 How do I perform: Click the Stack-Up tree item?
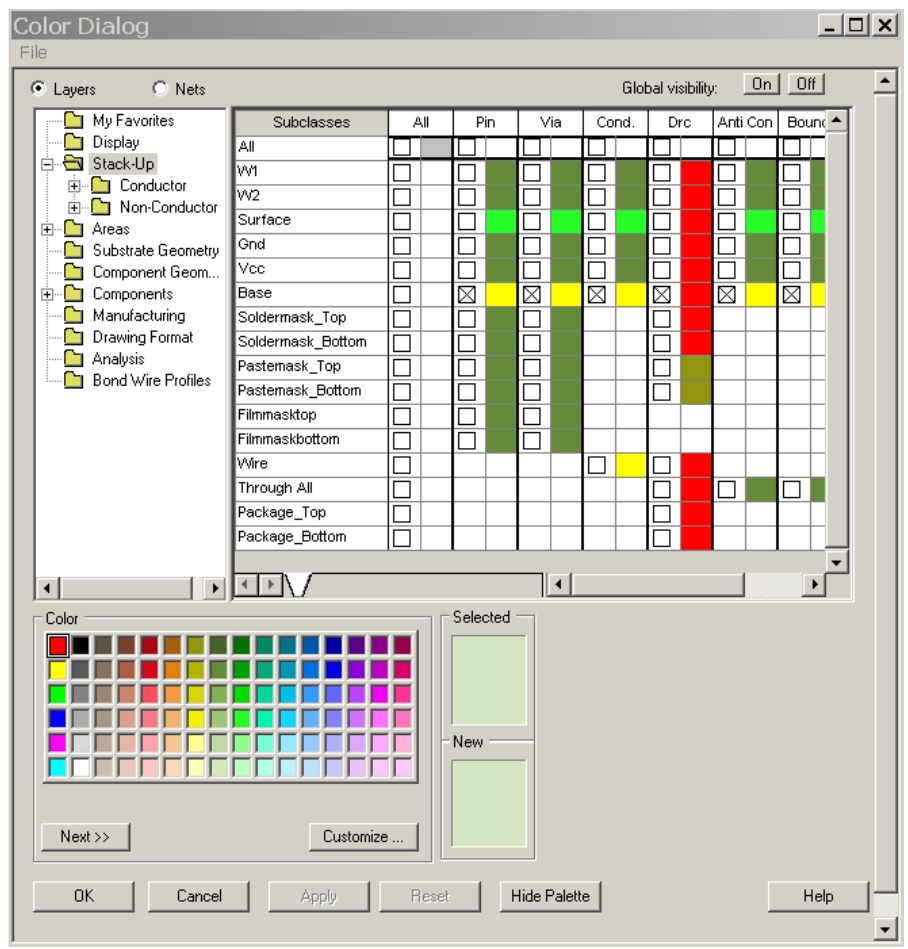pyautogui.click(x=124, y=164)
